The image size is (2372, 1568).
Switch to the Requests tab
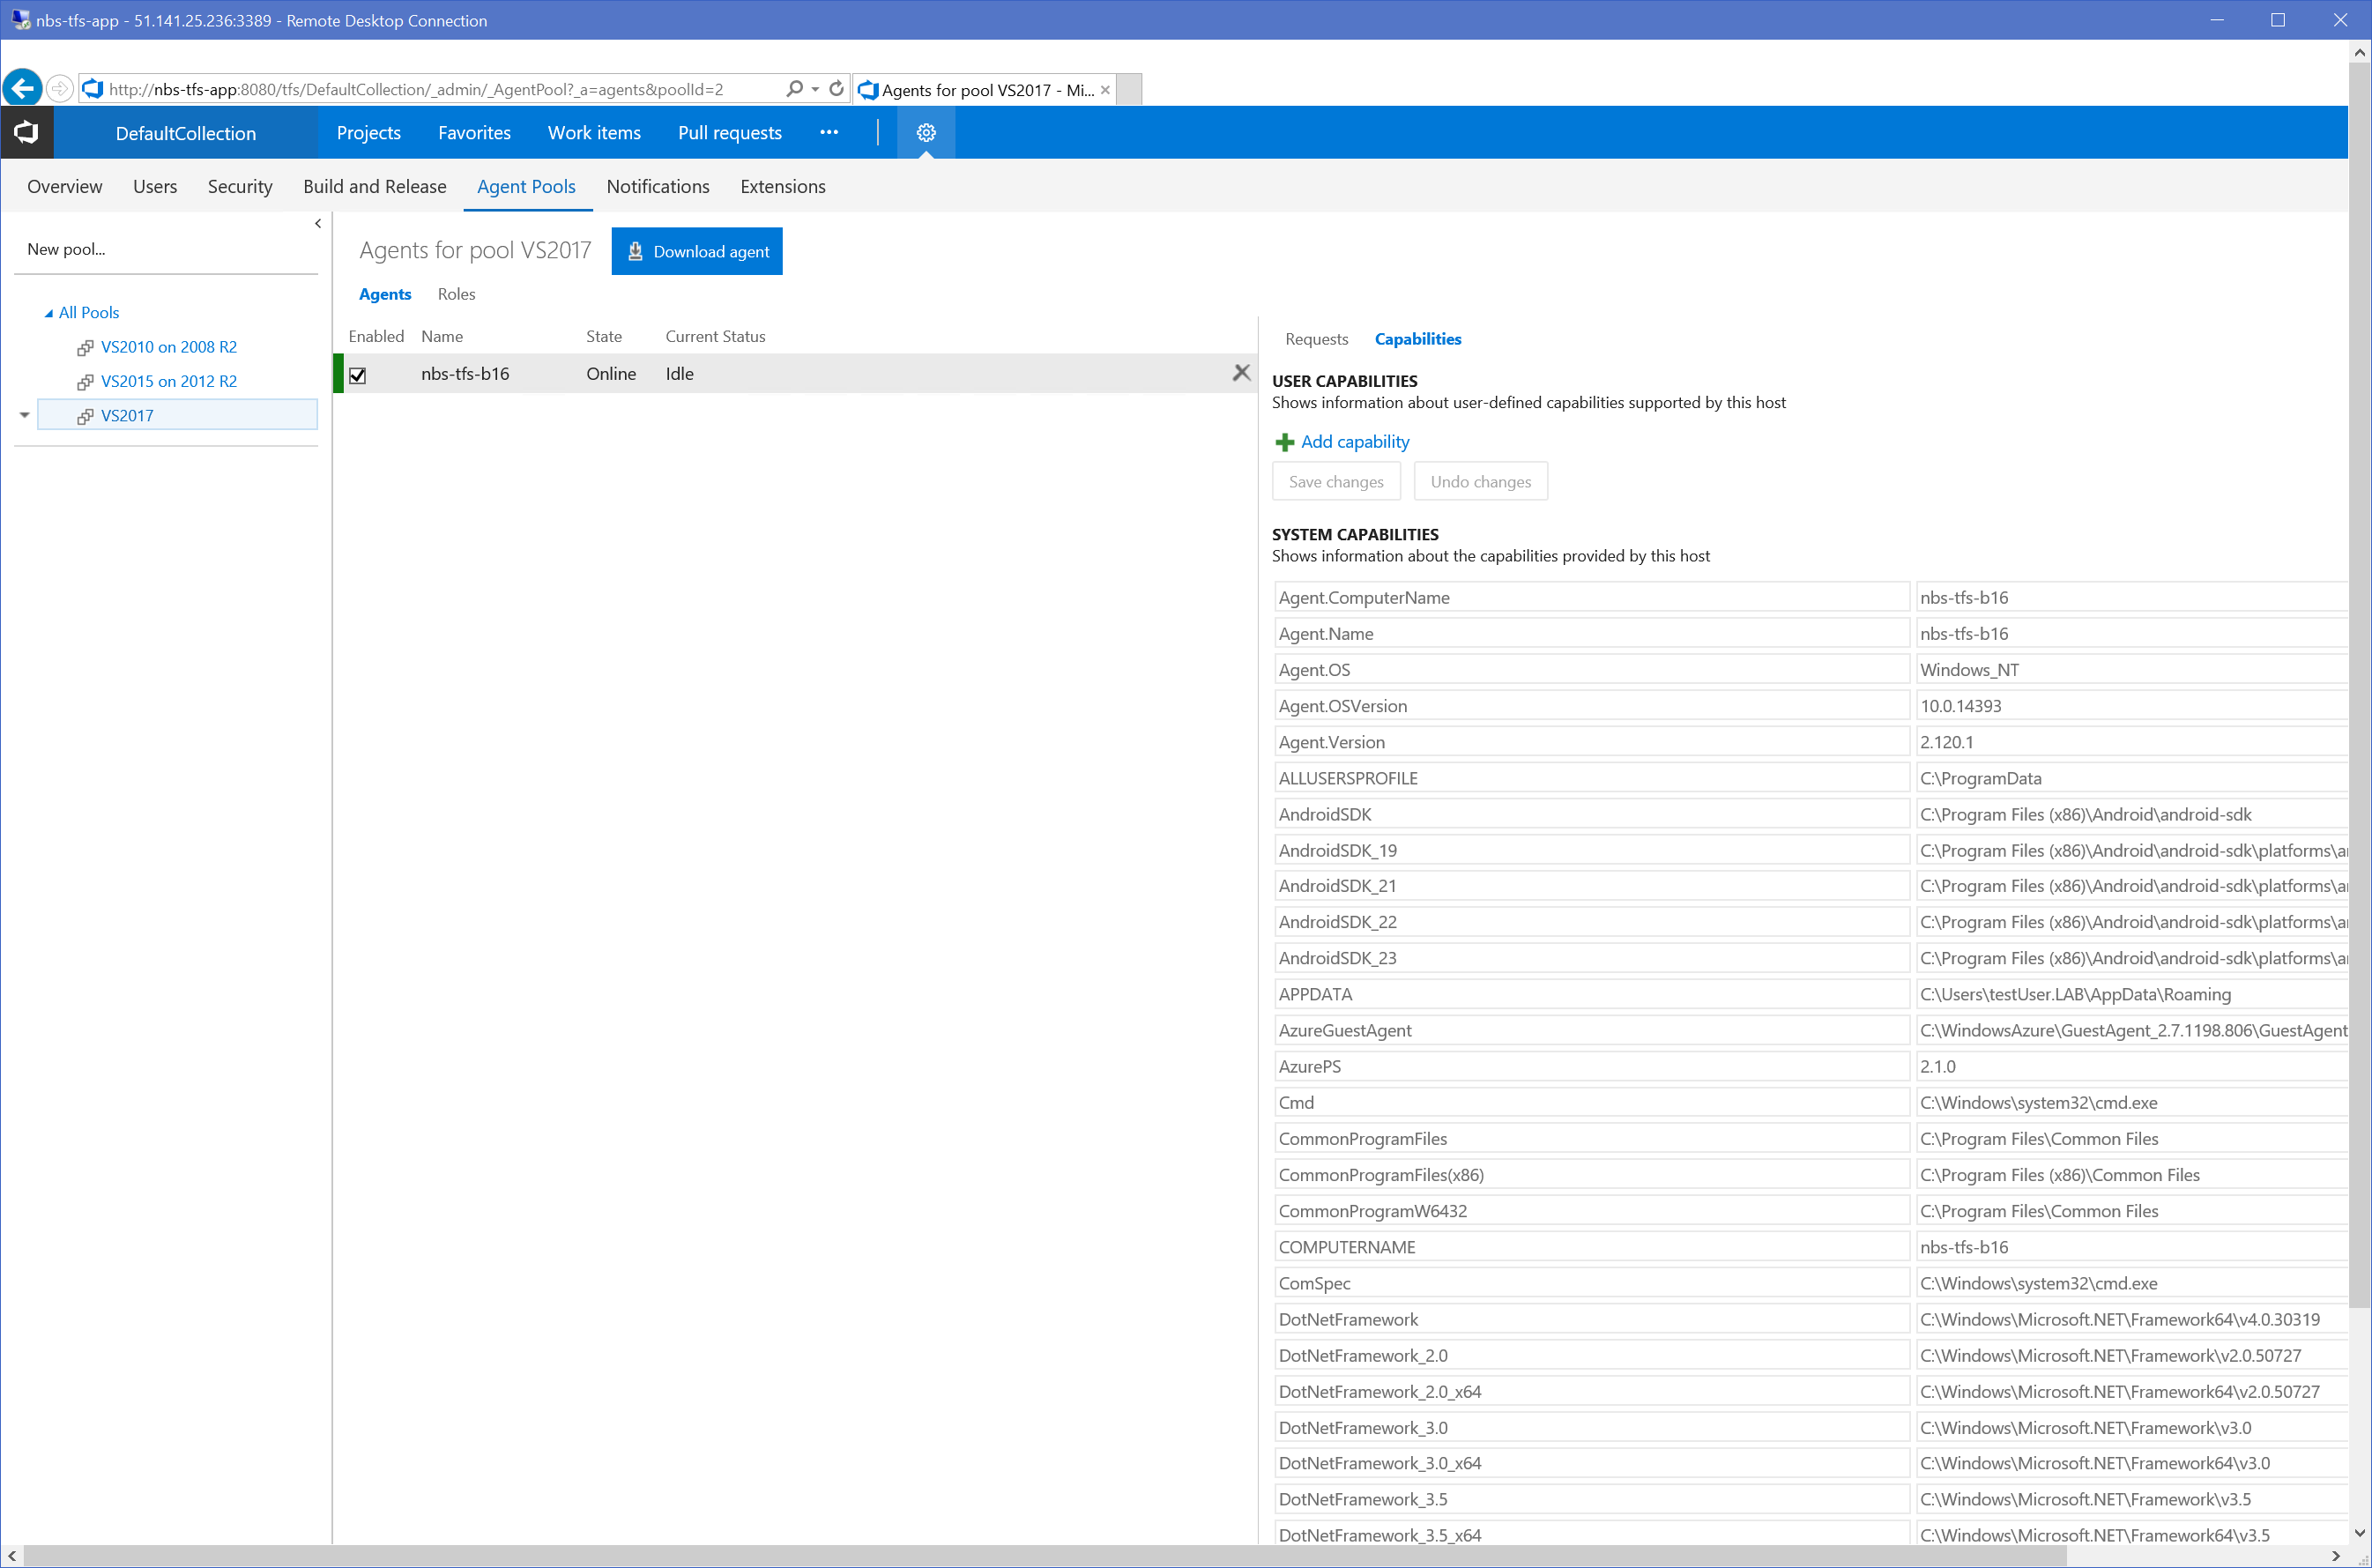pyautogui.click(x=1317, y=339)
